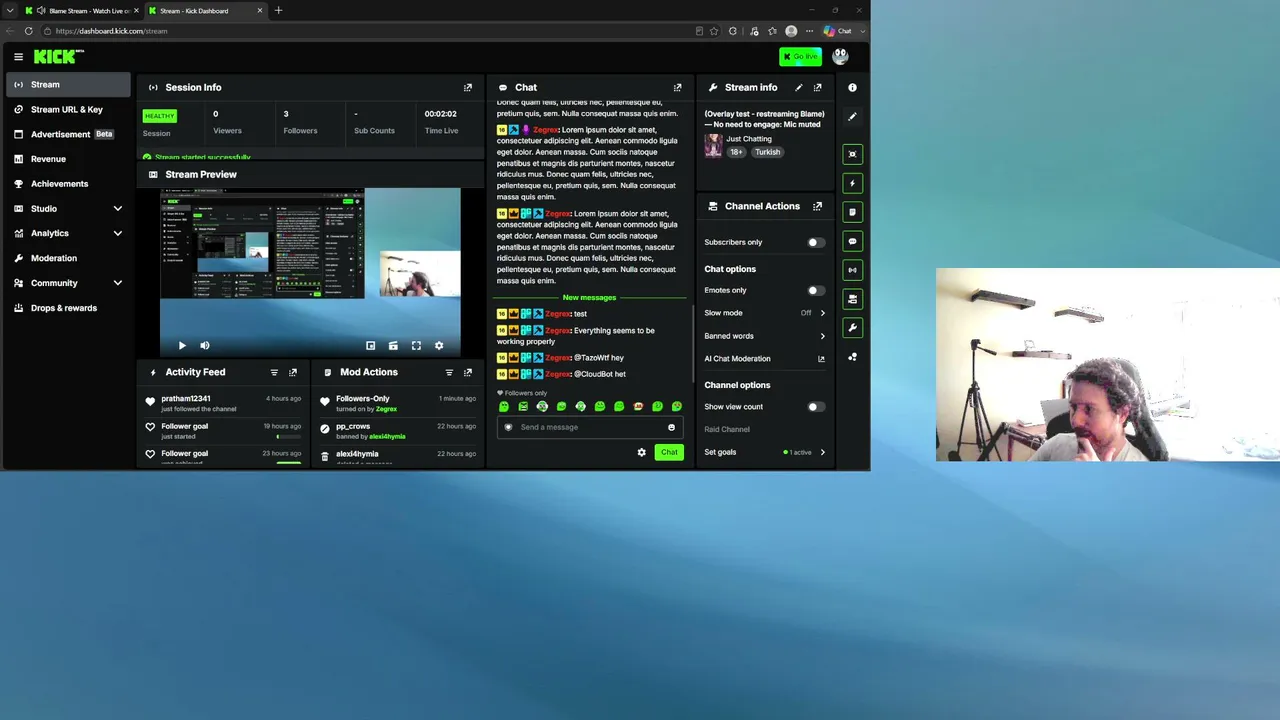Click the Go live button
1280x720 pixels.
tap(800, 57)
